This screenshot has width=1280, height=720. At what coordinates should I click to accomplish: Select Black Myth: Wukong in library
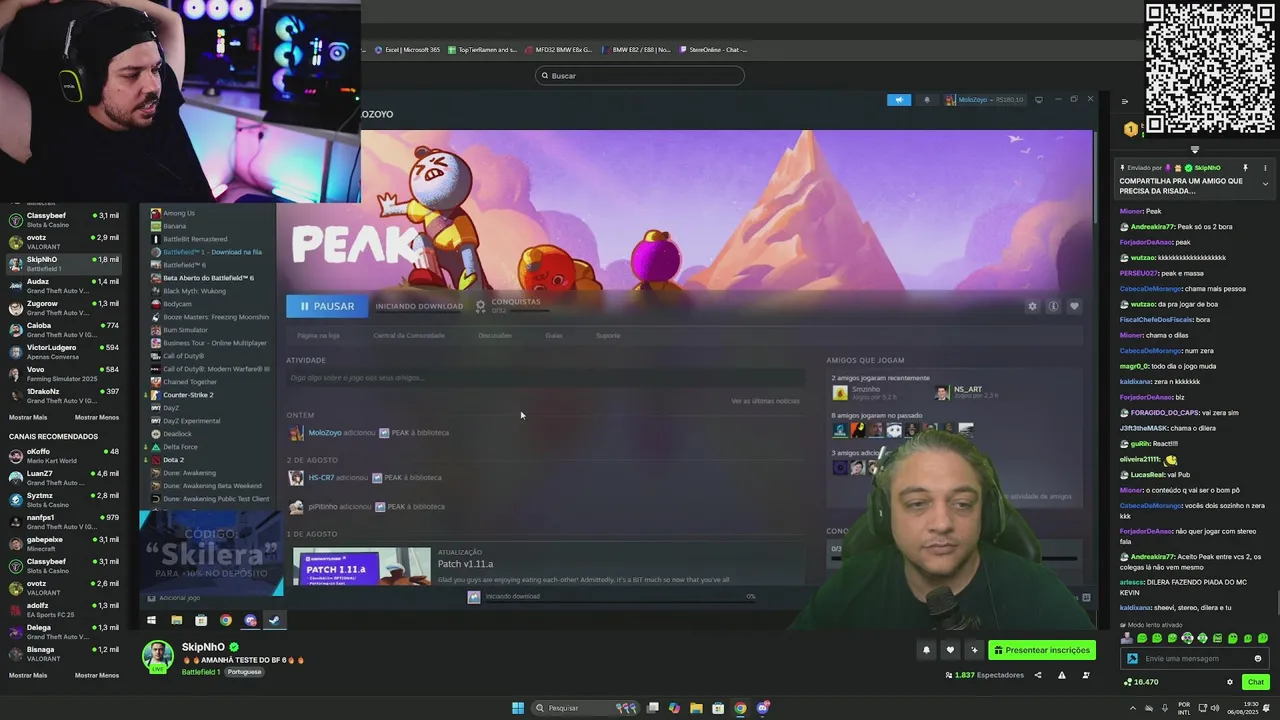coord(194,291)
